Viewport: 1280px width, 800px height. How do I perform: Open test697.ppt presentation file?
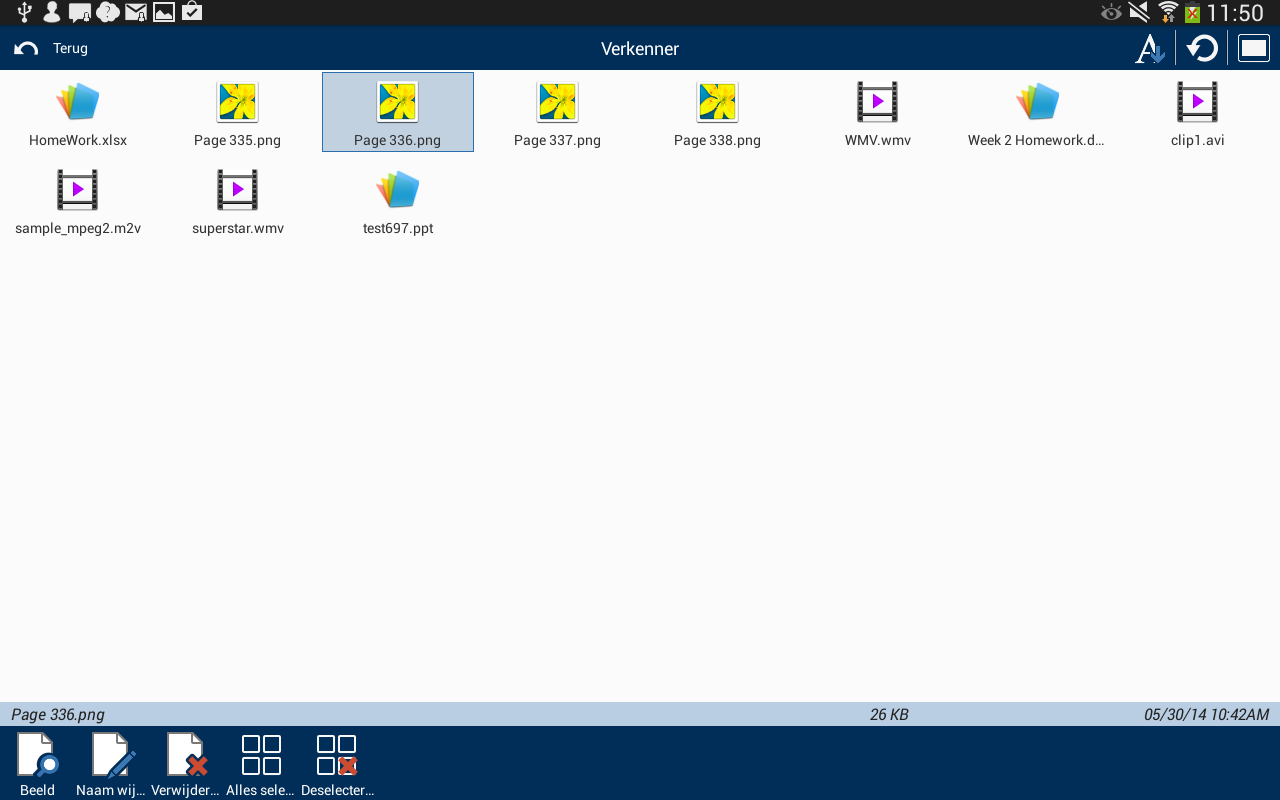tap(398, 200)
